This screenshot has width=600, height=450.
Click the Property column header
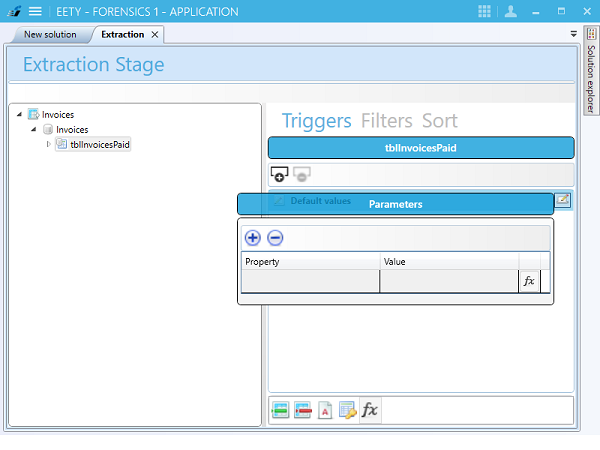tap(310, 262)
